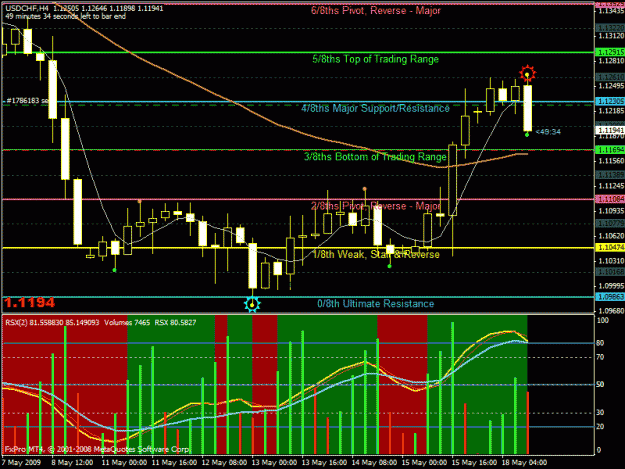The width and height of the screenshot is (625, 469).
Task: Click the <49:34 countdown label
Action: tap(548, 132)
